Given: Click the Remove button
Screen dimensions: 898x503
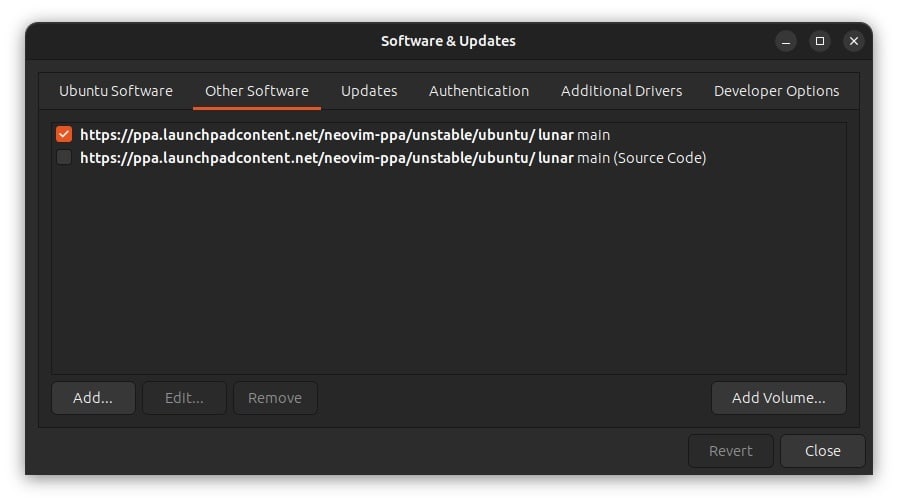Looking at the screenshot, I should point(275,398).
